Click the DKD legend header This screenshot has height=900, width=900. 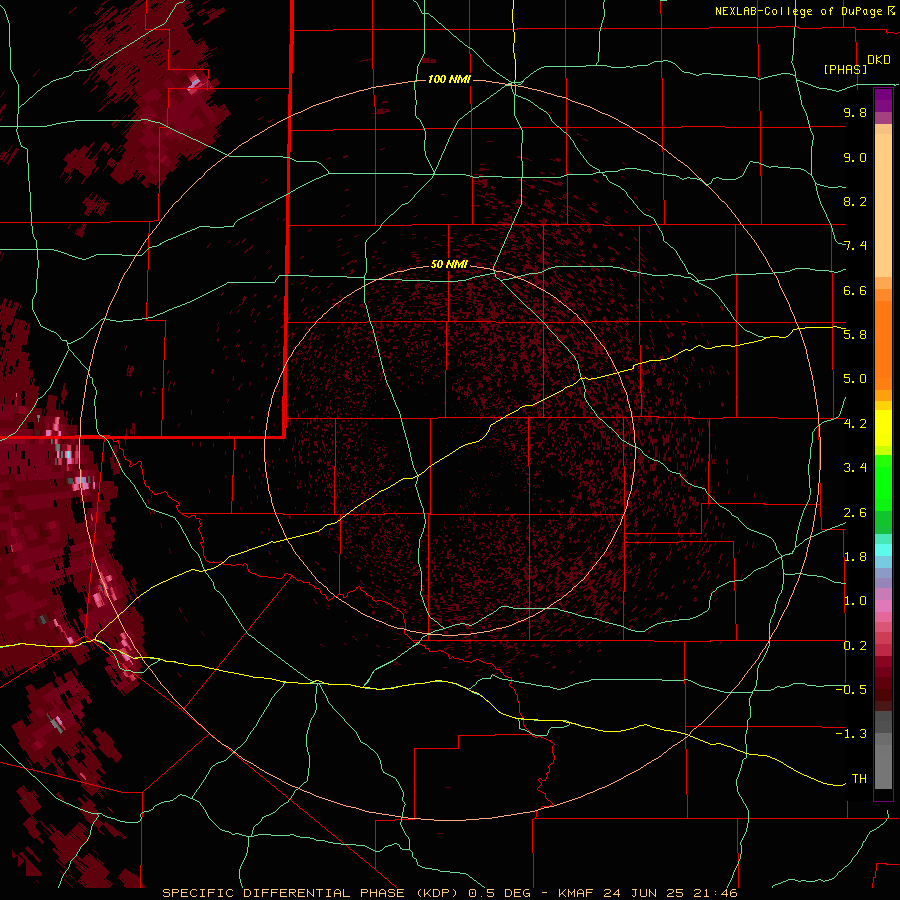click(x=879, y=59)
